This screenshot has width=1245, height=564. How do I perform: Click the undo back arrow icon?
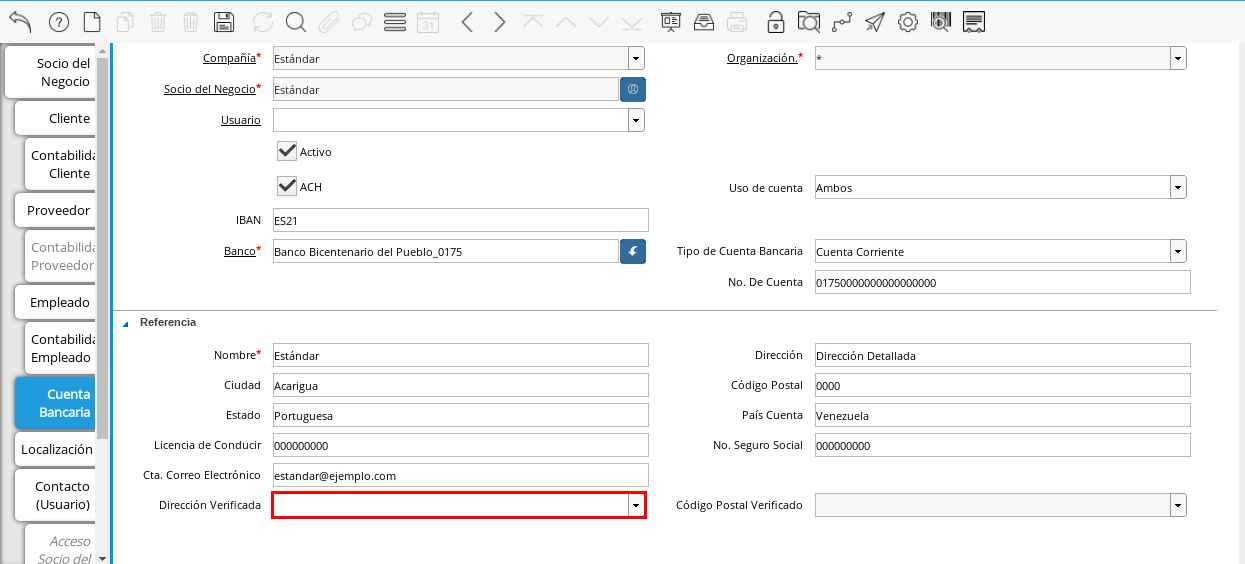[20, 22]
